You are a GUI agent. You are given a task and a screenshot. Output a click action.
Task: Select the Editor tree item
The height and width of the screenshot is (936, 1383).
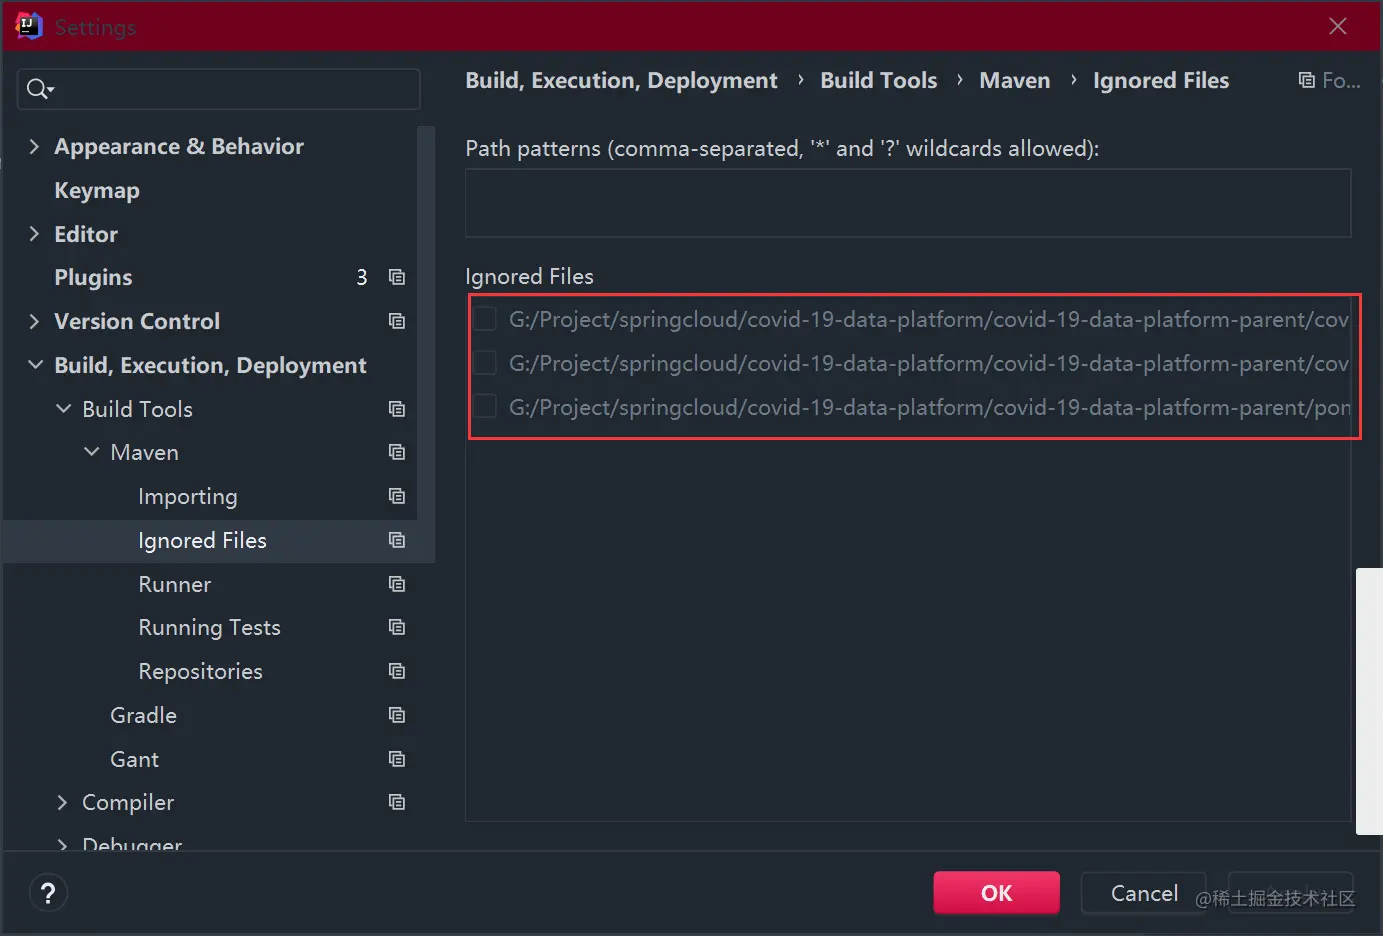[86, 234]
